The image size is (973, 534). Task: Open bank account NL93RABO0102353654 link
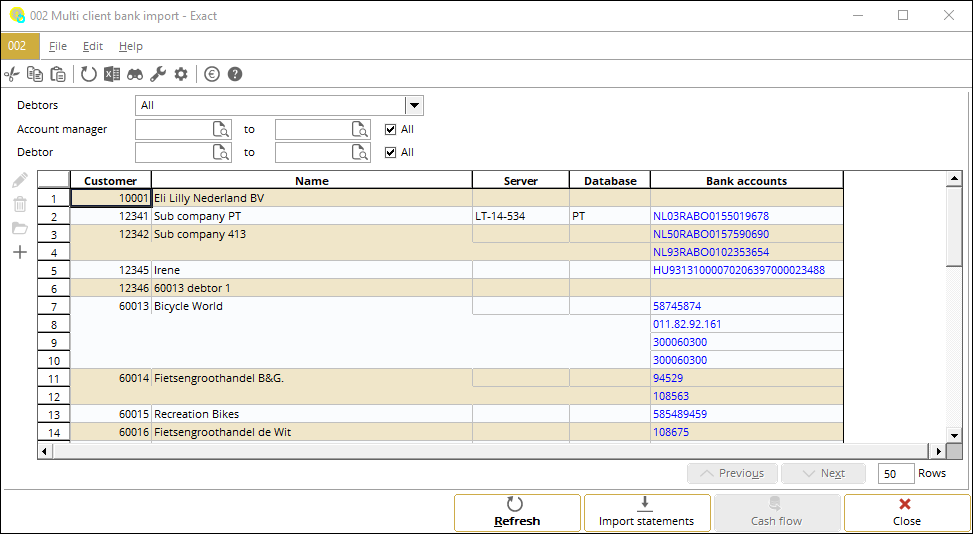pos(711,252)
